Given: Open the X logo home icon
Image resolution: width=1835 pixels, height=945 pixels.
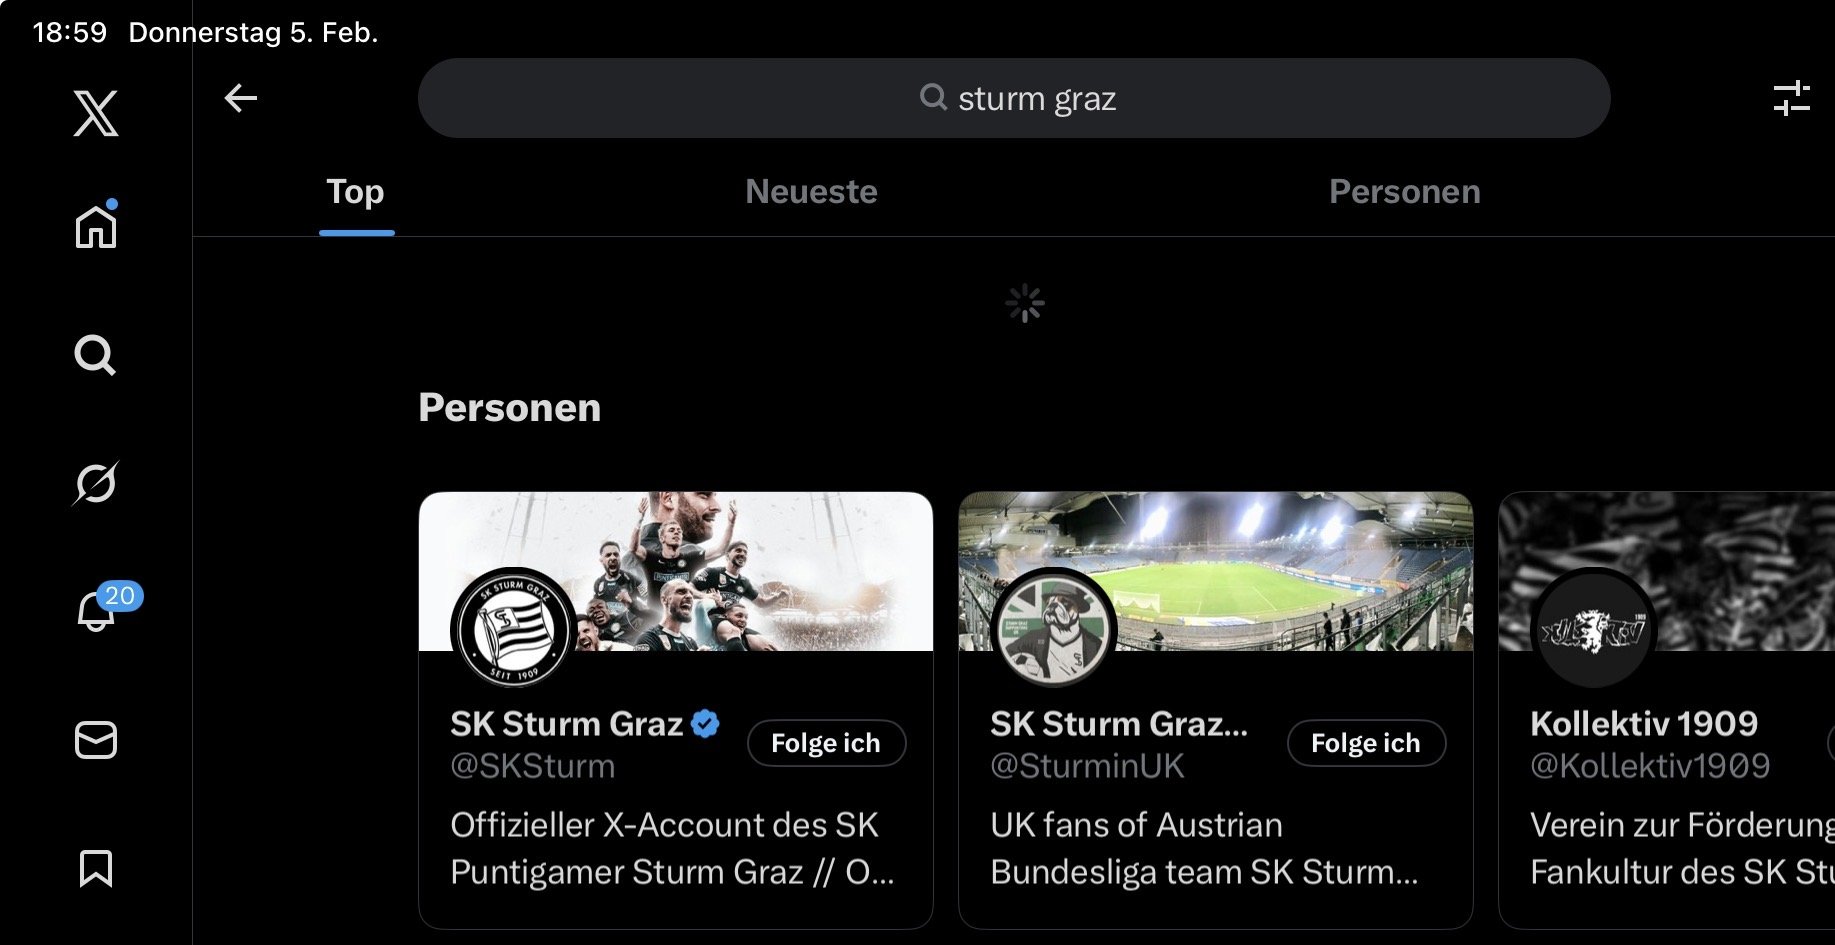Looking at the screenshot, I should coord(96,113).
